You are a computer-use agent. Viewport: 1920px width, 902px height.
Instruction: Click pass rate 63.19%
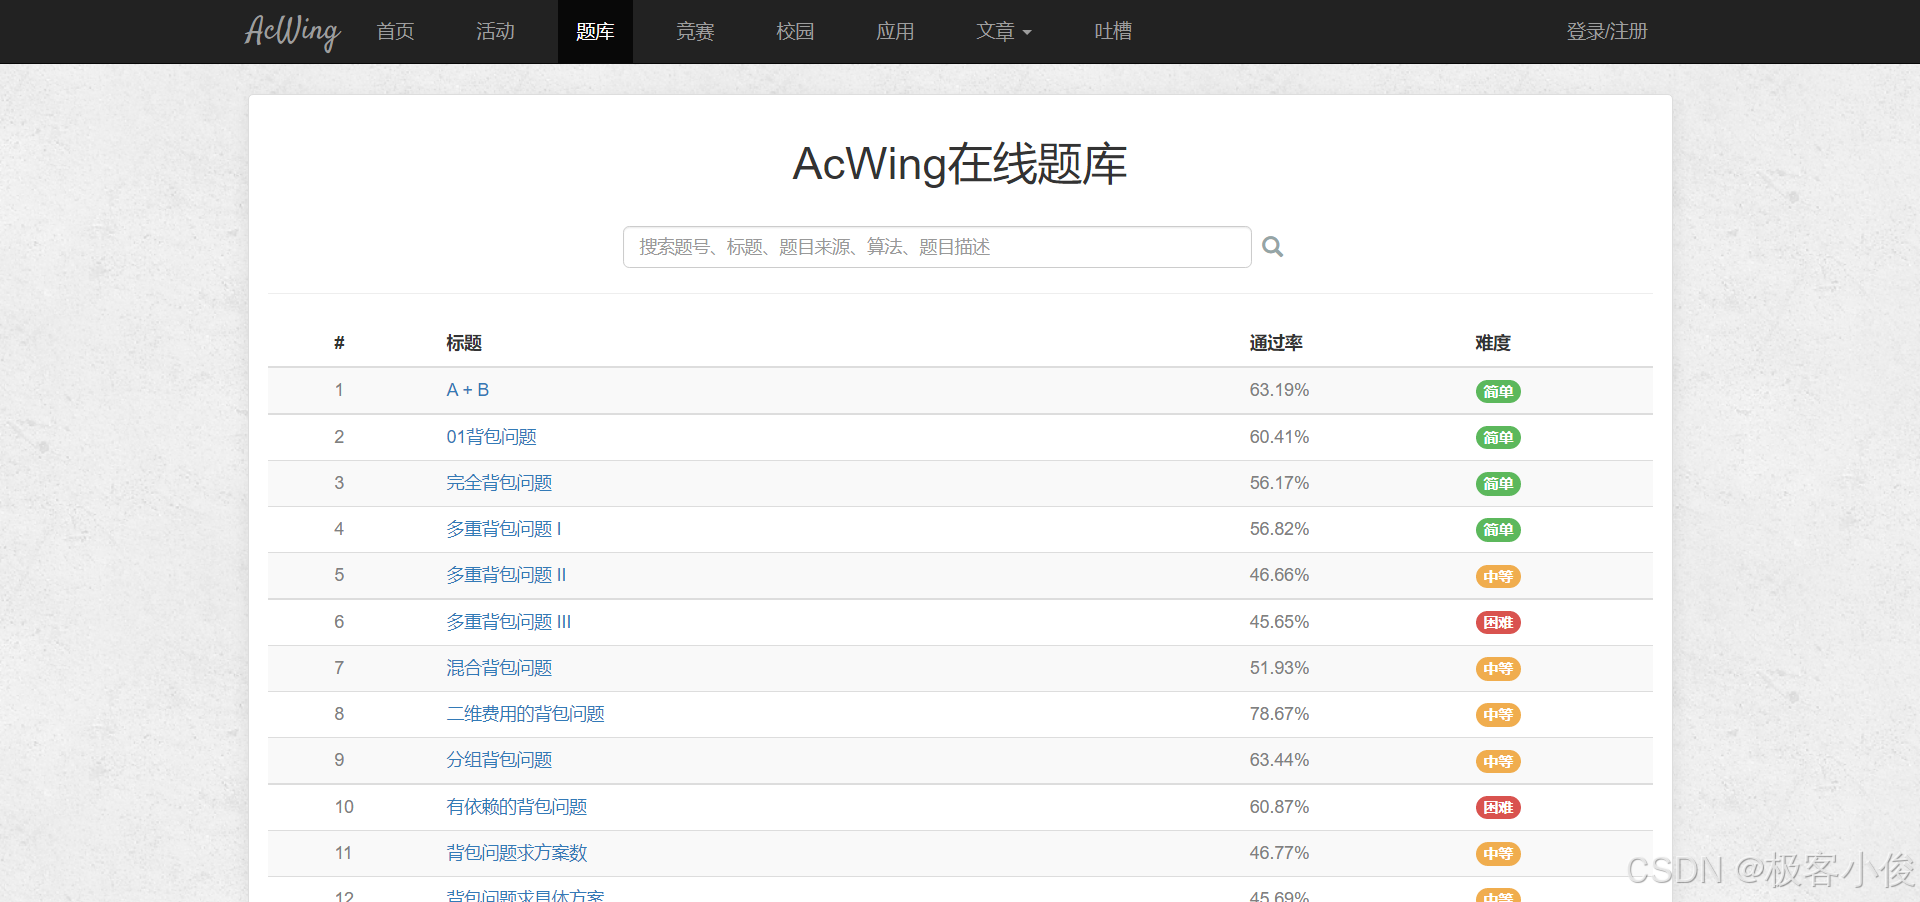click(1279, 390)
